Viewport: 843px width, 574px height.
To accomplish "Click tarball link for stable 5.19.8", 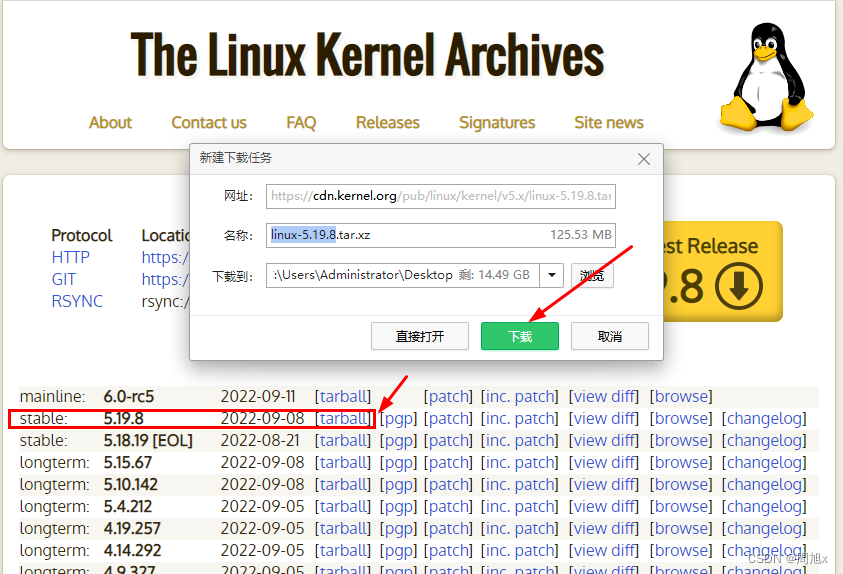I will tap(343, 419).
